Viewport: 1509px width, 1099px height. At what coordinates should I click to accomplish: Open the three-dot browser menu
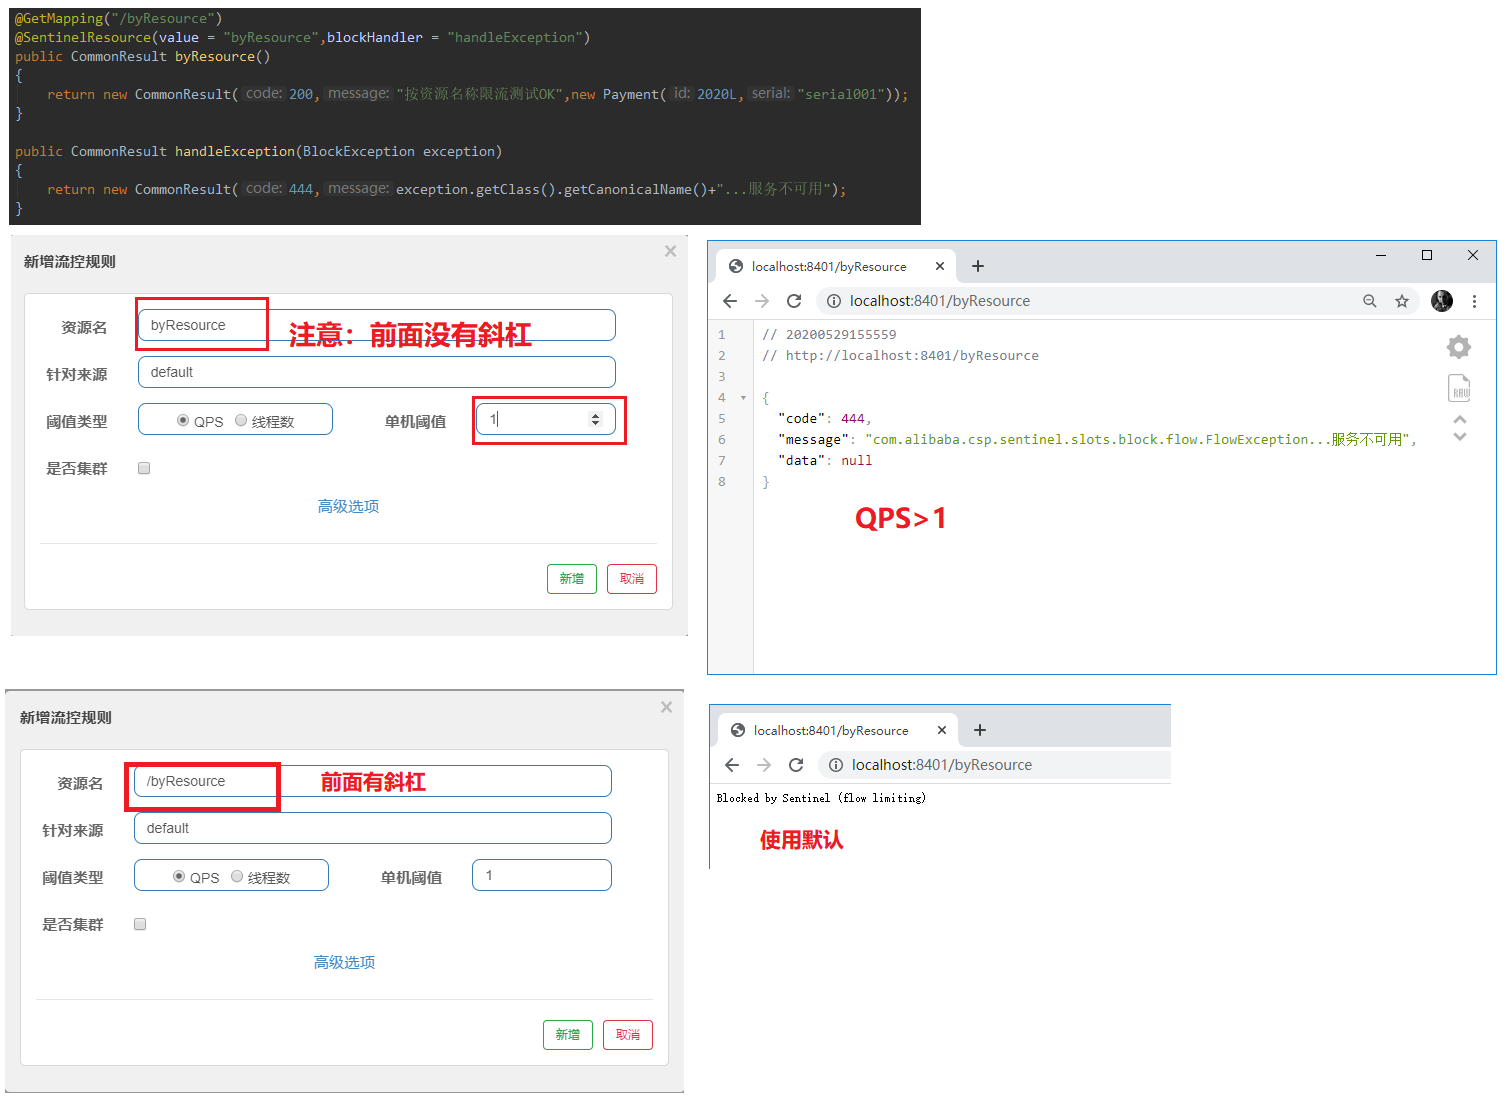pyautogui.click(x=1474, y=301)
